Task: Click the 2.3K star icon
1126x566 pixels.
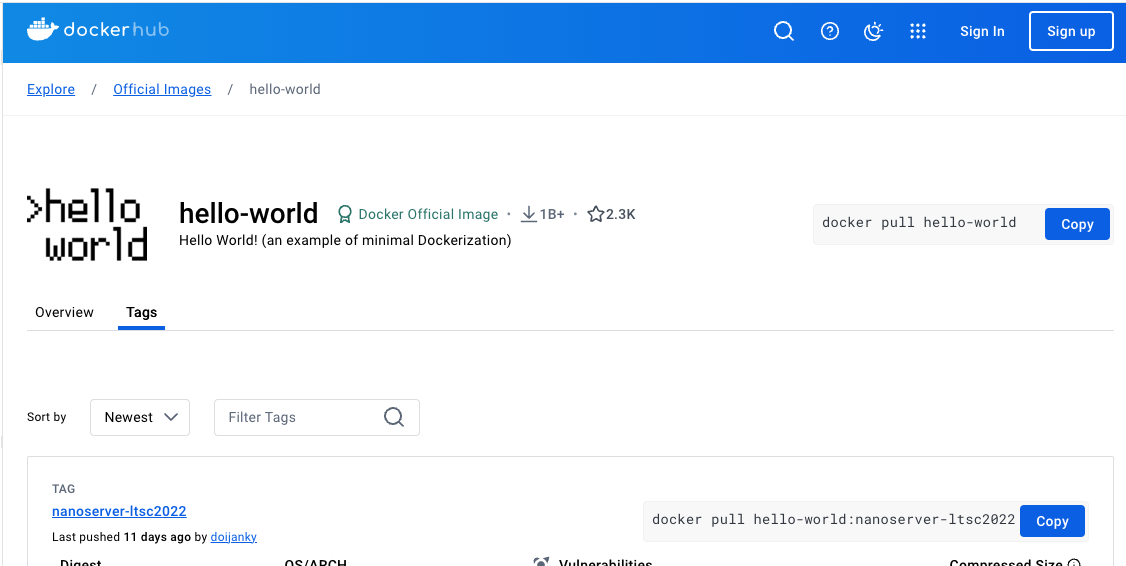Action: tap(595, 214)
